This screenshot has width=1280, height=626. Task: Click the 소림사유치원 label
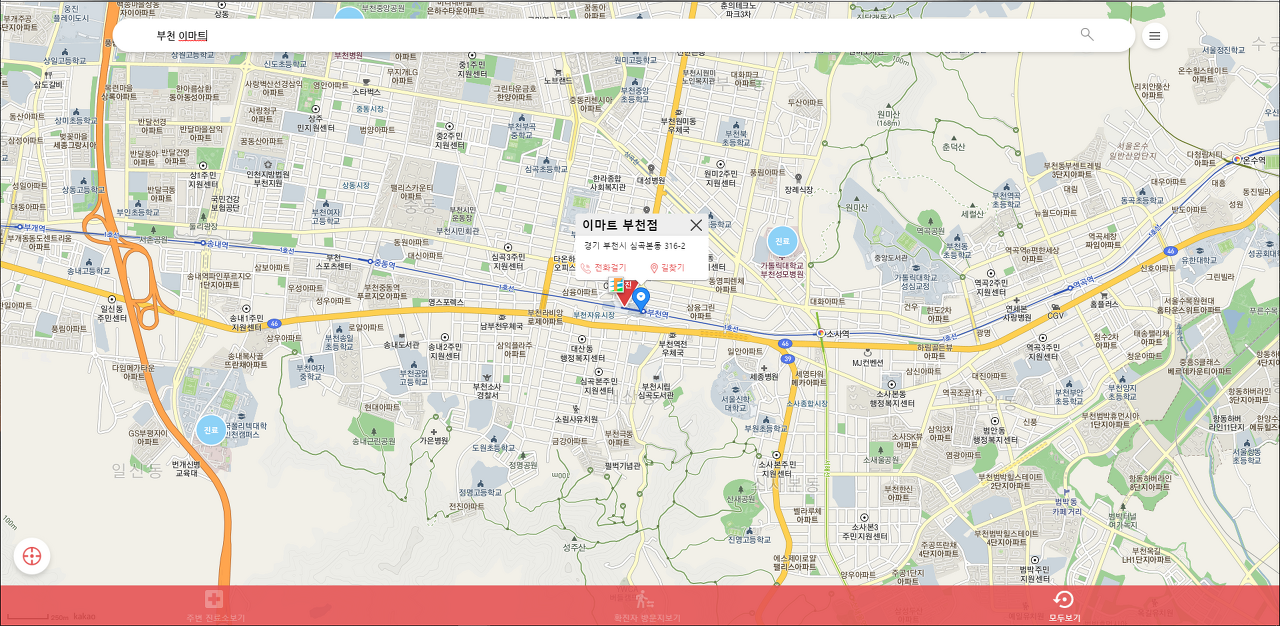(576, 419)
